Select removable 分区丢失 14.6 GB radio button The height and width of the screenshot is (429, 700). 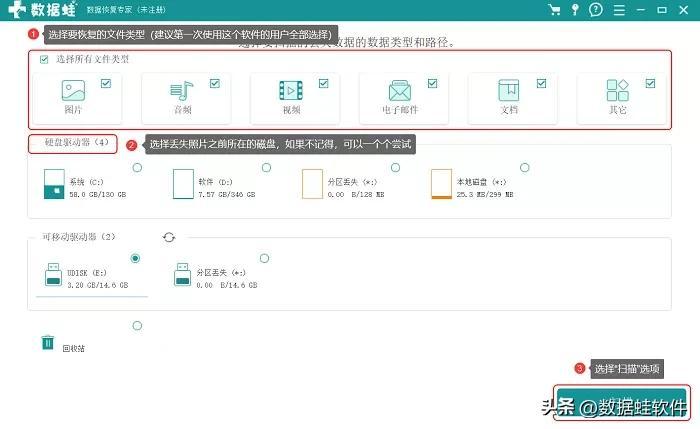(264, 258)
